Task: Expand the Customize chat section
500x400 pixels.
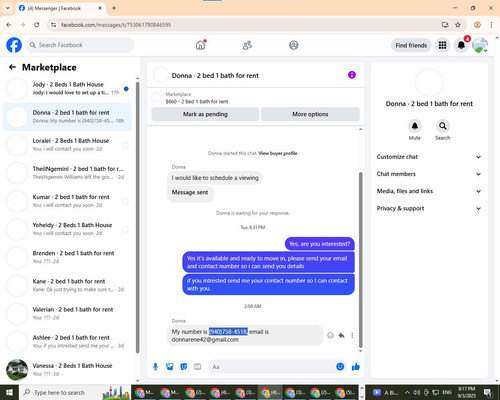Action: [429, 157]
